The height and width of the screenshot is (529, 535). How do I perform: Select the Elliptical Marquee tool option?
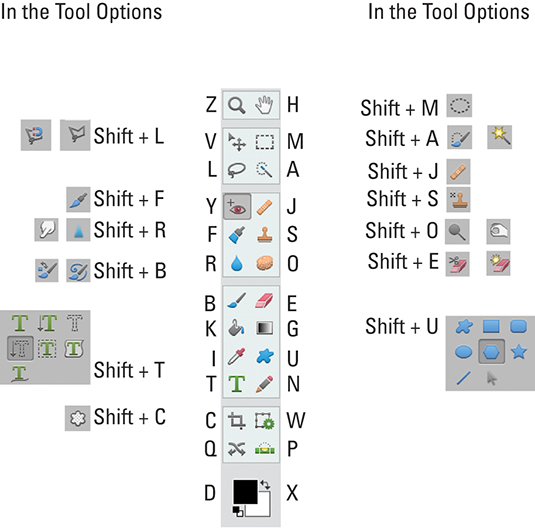pos(459,106)
